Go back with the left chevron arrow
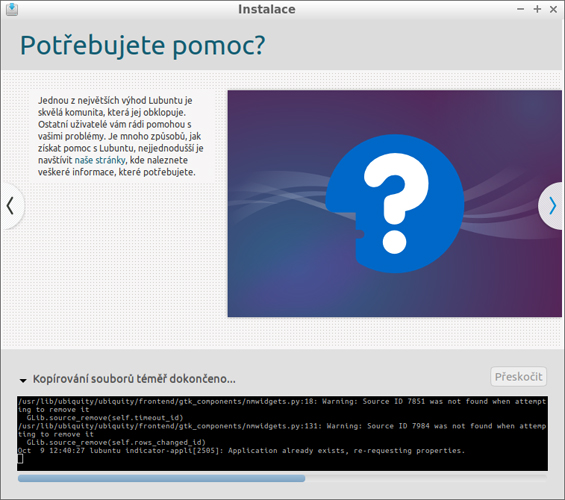Image resolution: width=565 pixels, height=500 pixels. point(10,206)
